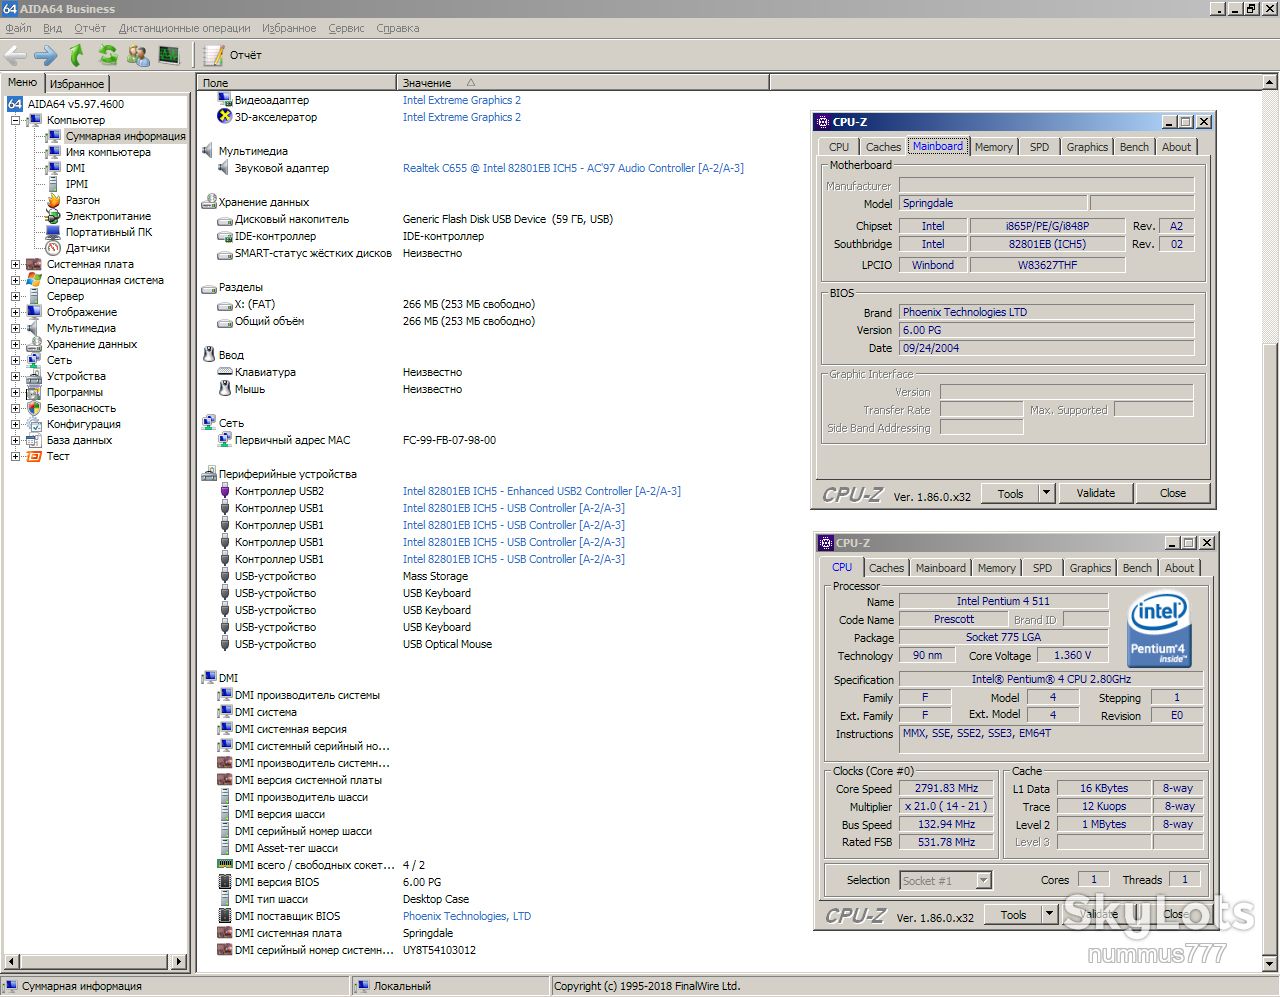Switch to Memory tab in upper CPU-Z
Screen dimensions: 1280x997
[994, 147]
